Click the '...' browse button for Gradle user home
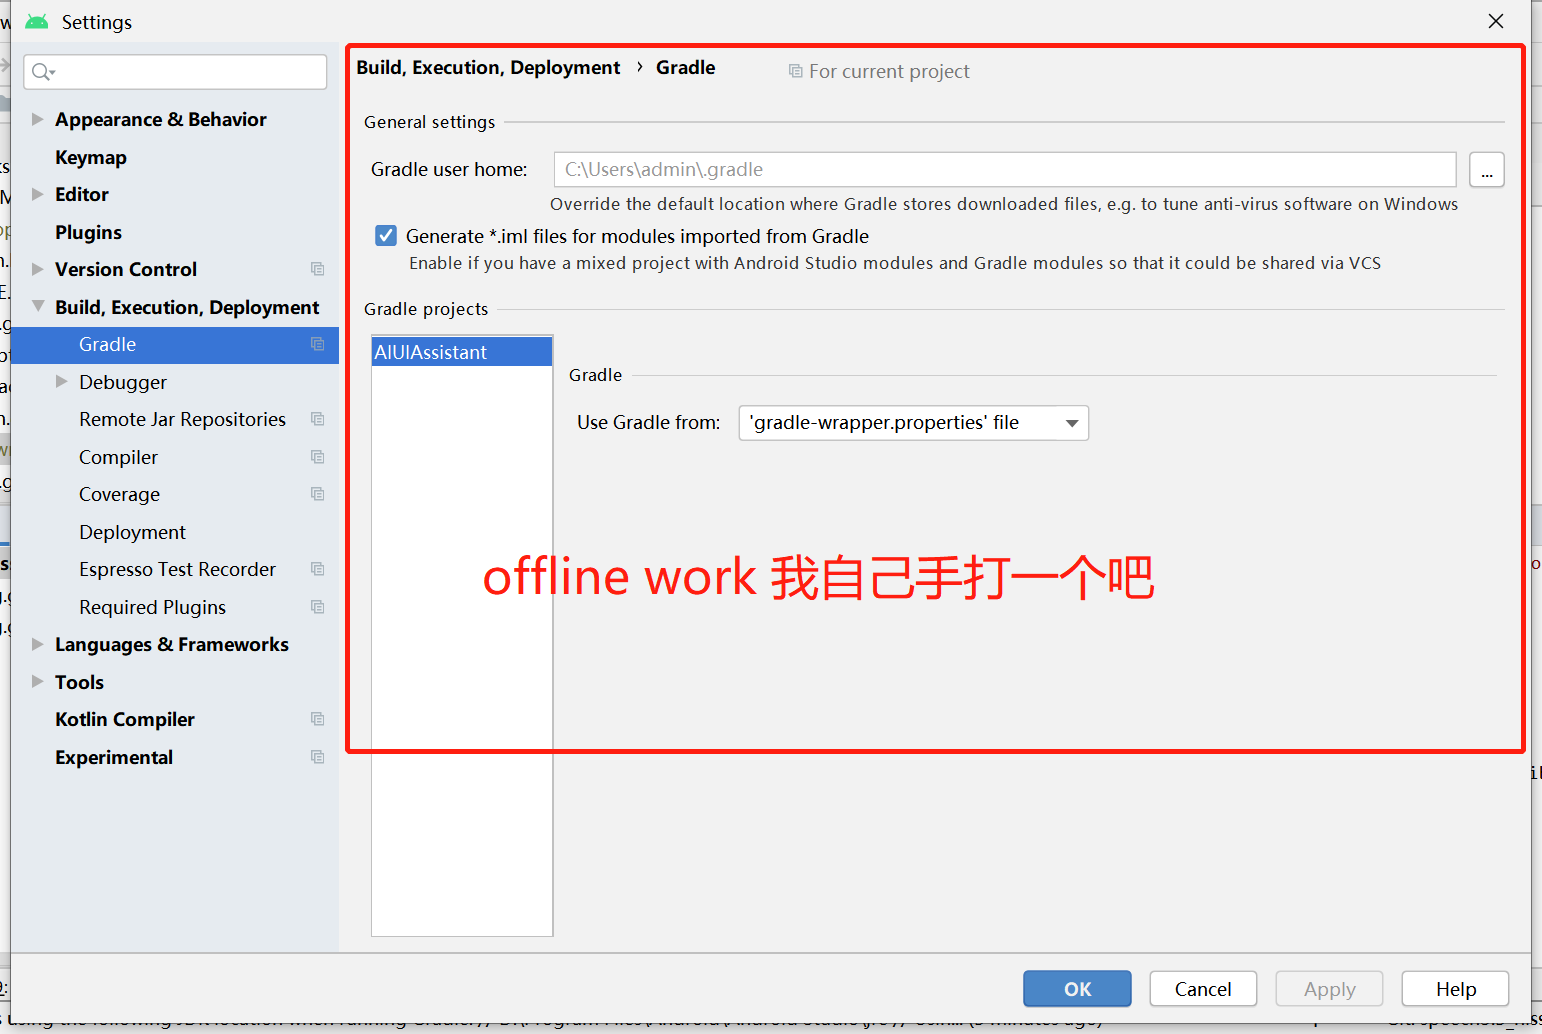 point(1487,169)
